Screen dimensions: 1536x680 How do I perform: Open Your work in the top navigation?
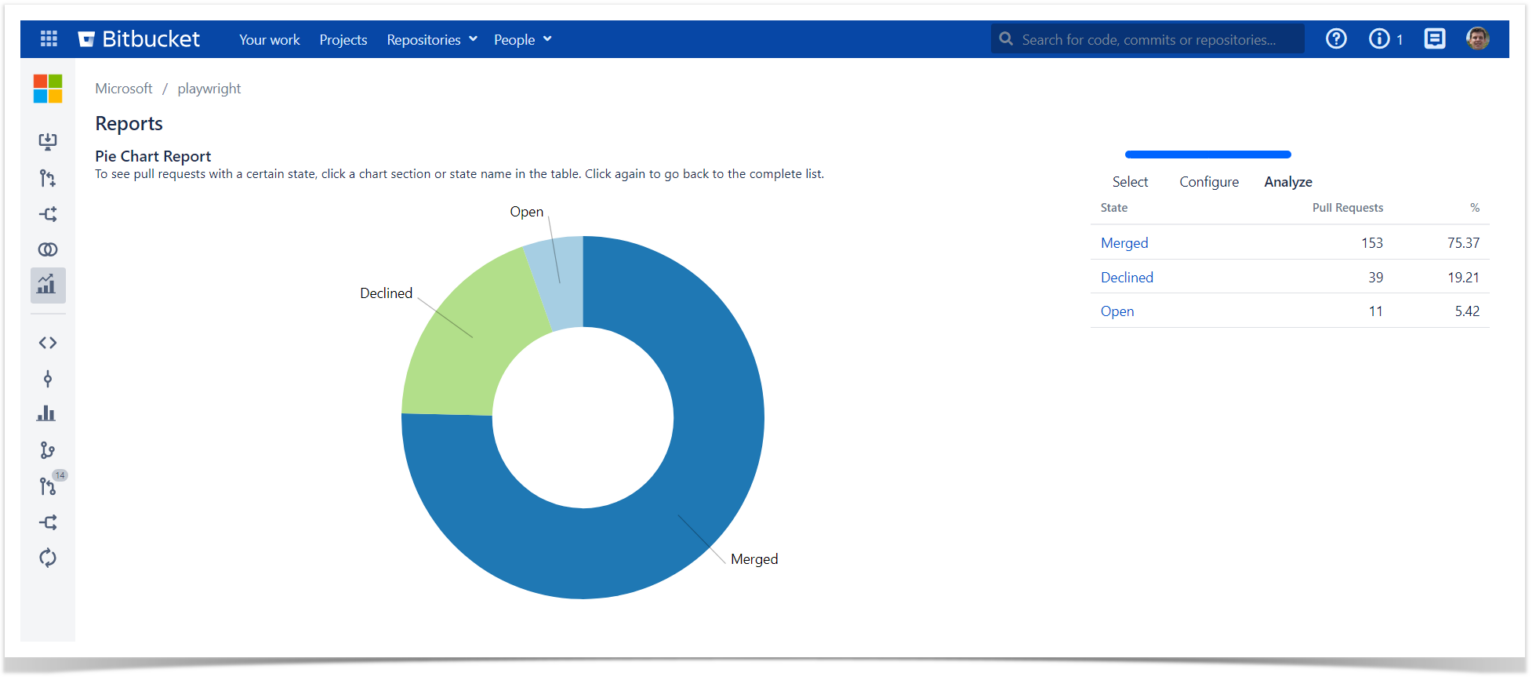pos(269,40)
